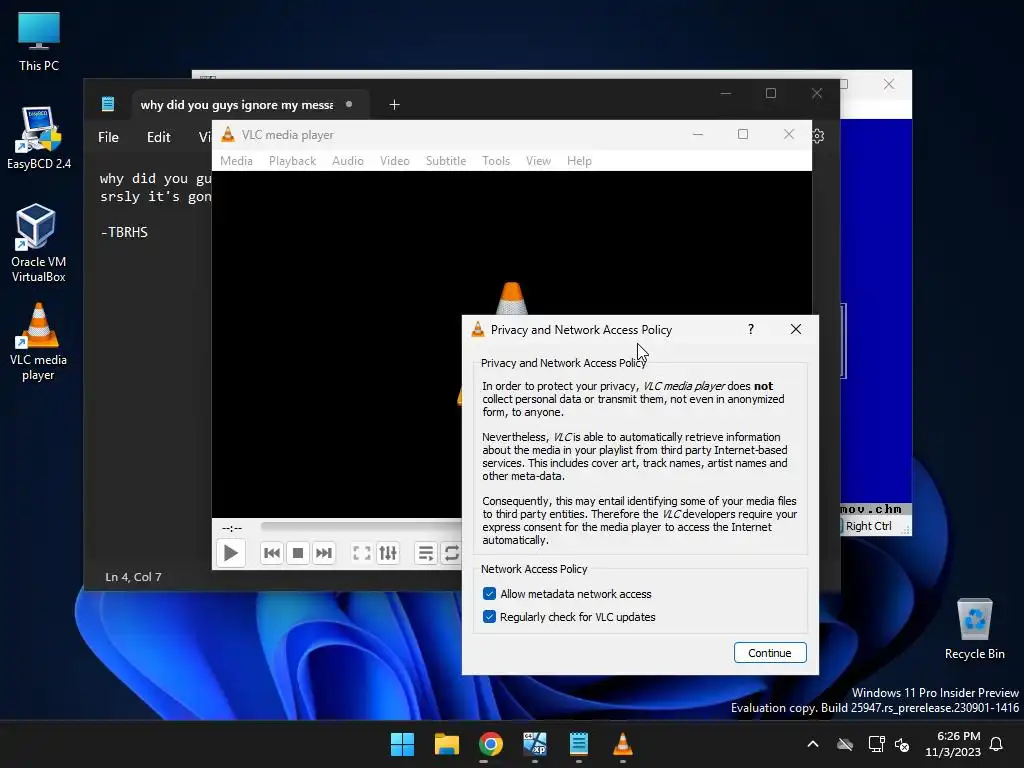Image resolution: width=1024 pixels, height=768 pixels.
Task: Select the Oracle VM VirtualBox desktop shortcut
Action: coord(39,243)
